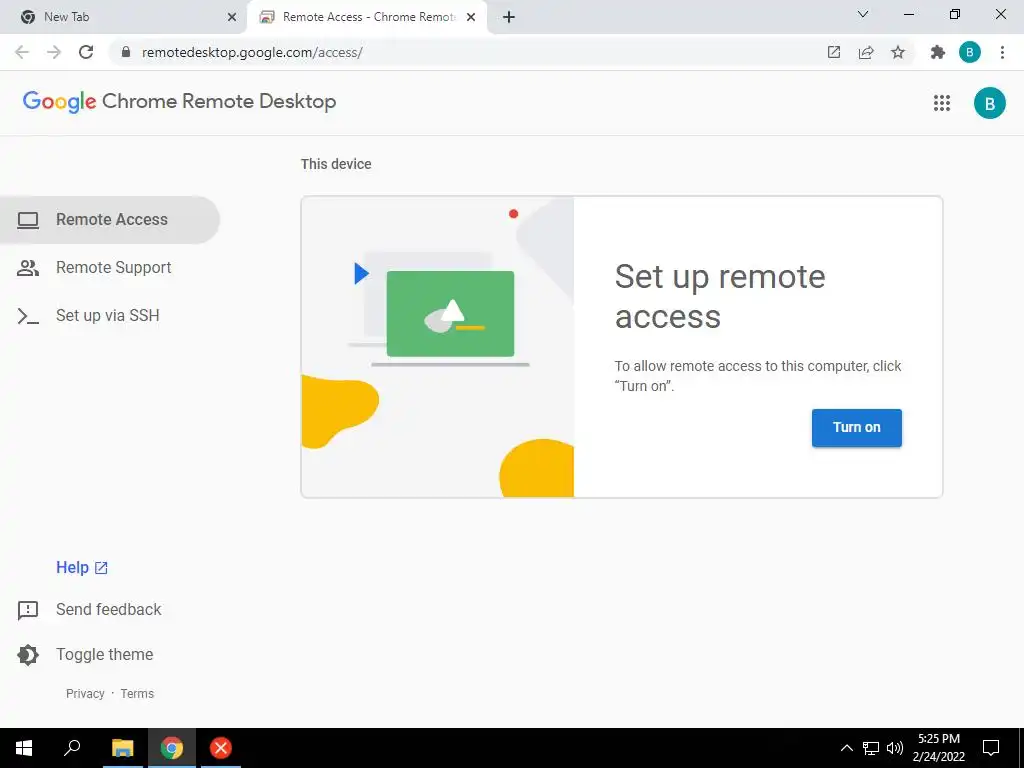Open Set up via SSH
The image size is (1024, 768).
pyautogui.click(x=110, y=315)
